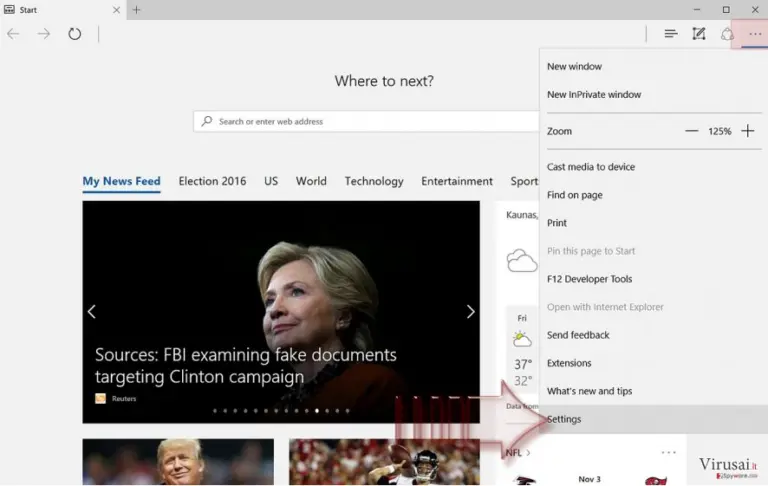
Task: Open the Hub icon in toolbar
Action: 671,34
